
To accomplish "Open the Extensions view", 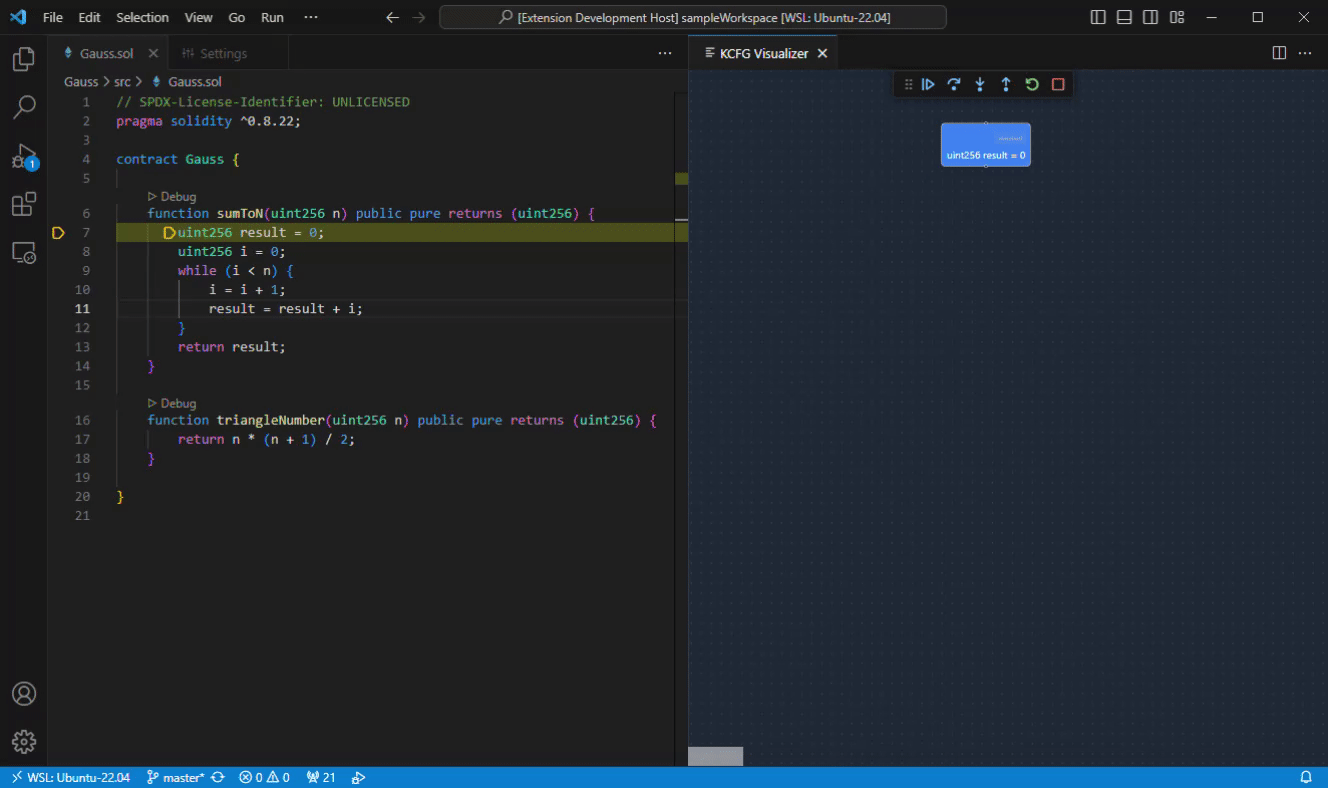I will [x=24, y=204].
